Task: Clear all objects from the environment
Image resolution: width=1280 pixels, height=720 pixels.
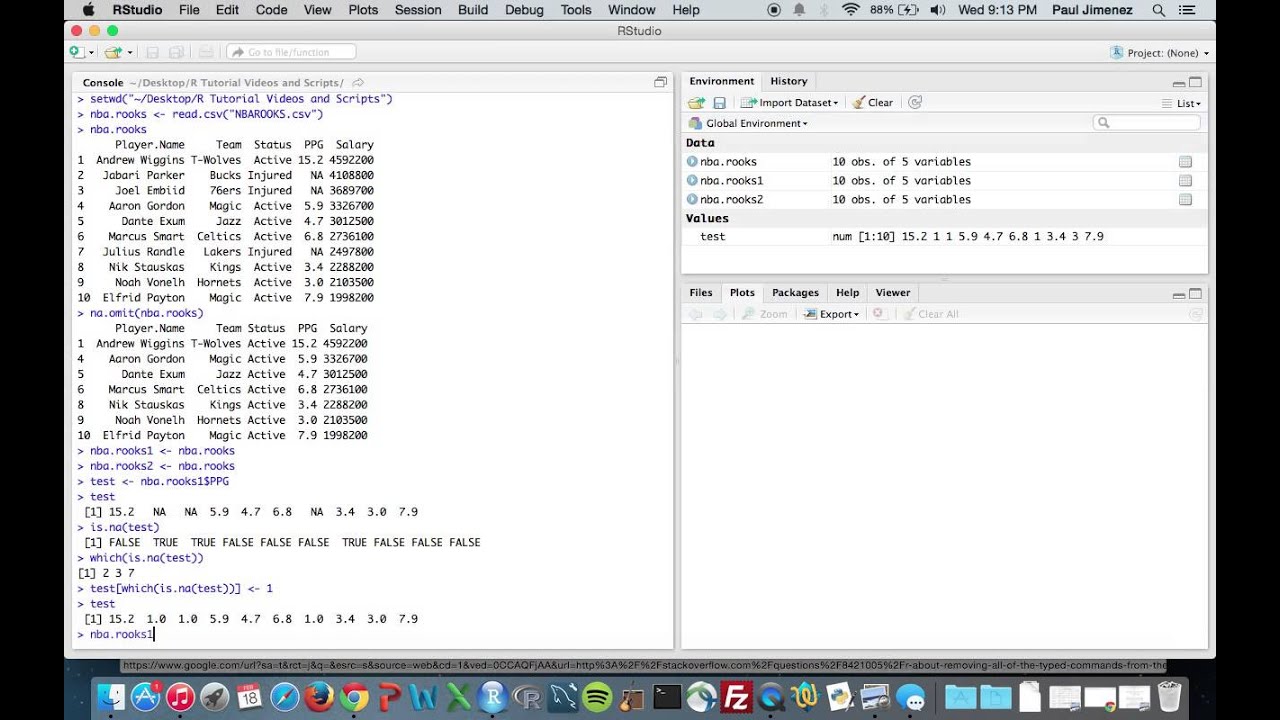Action: [873, 102]
